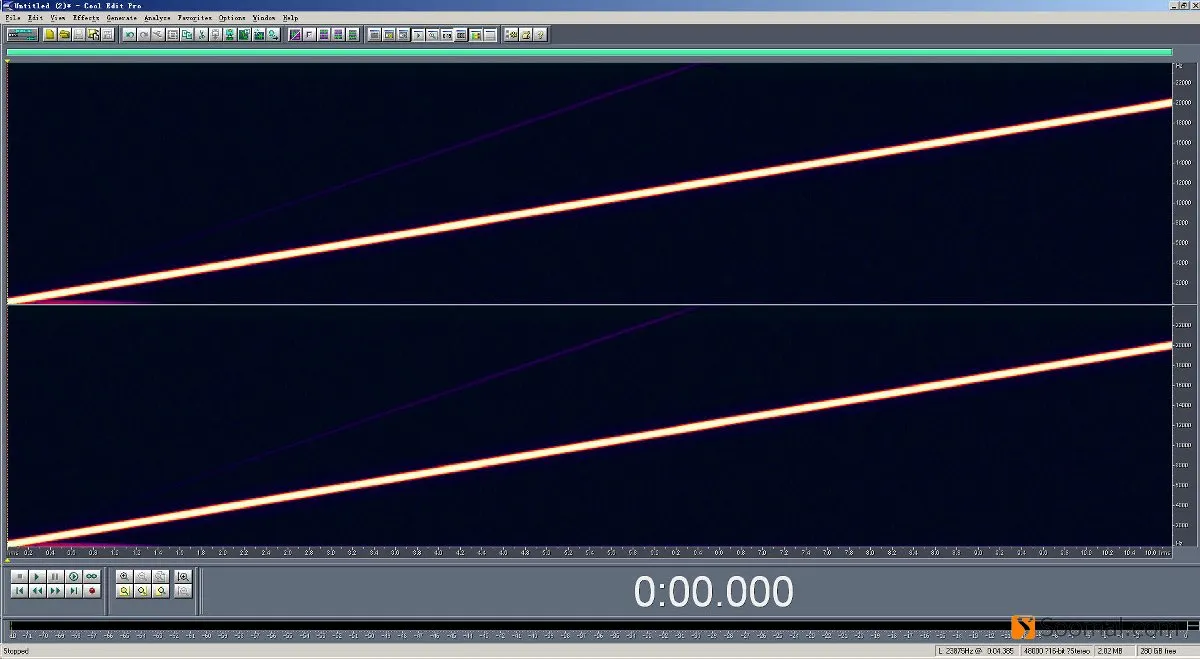Click the bright sweep line in the bottom channel

click(590, 444)
